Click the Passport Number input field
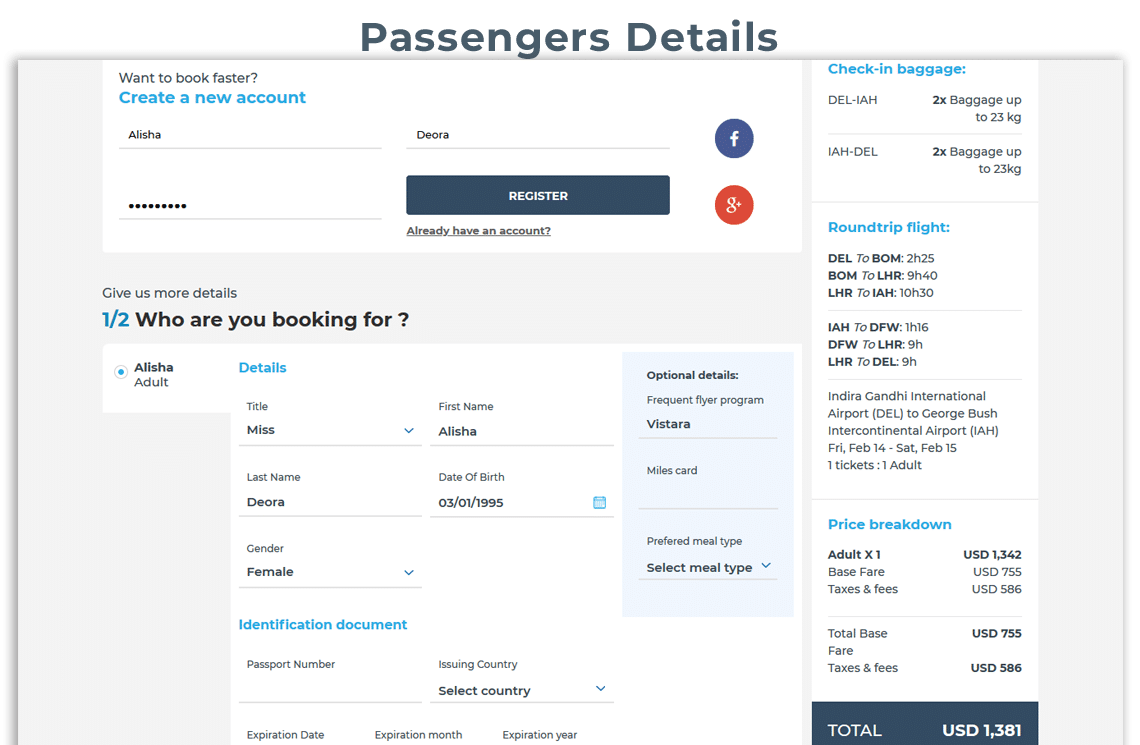 tap(330, 689)
